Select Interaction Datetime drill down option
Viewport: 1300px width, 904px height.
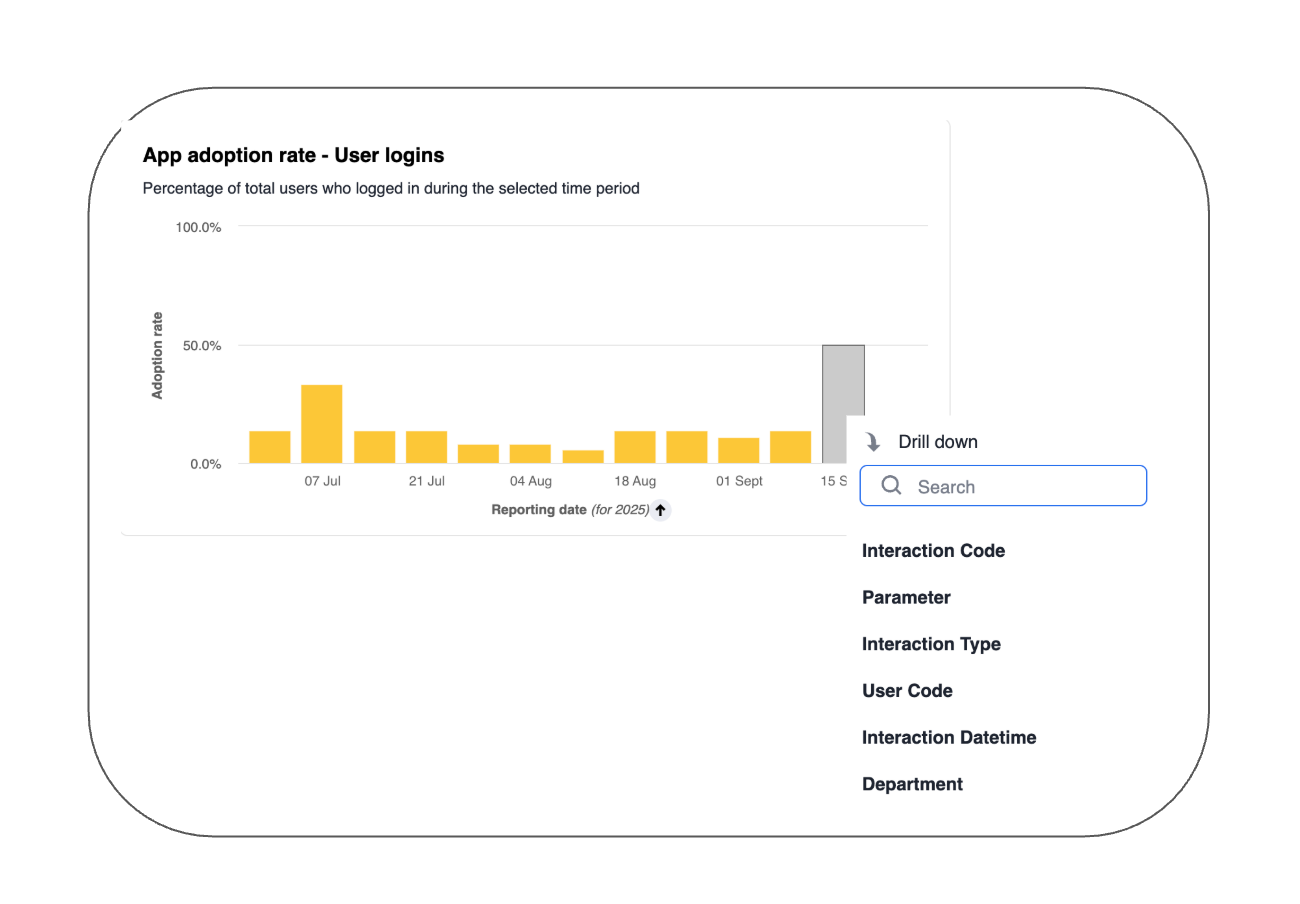click(948, 737)
